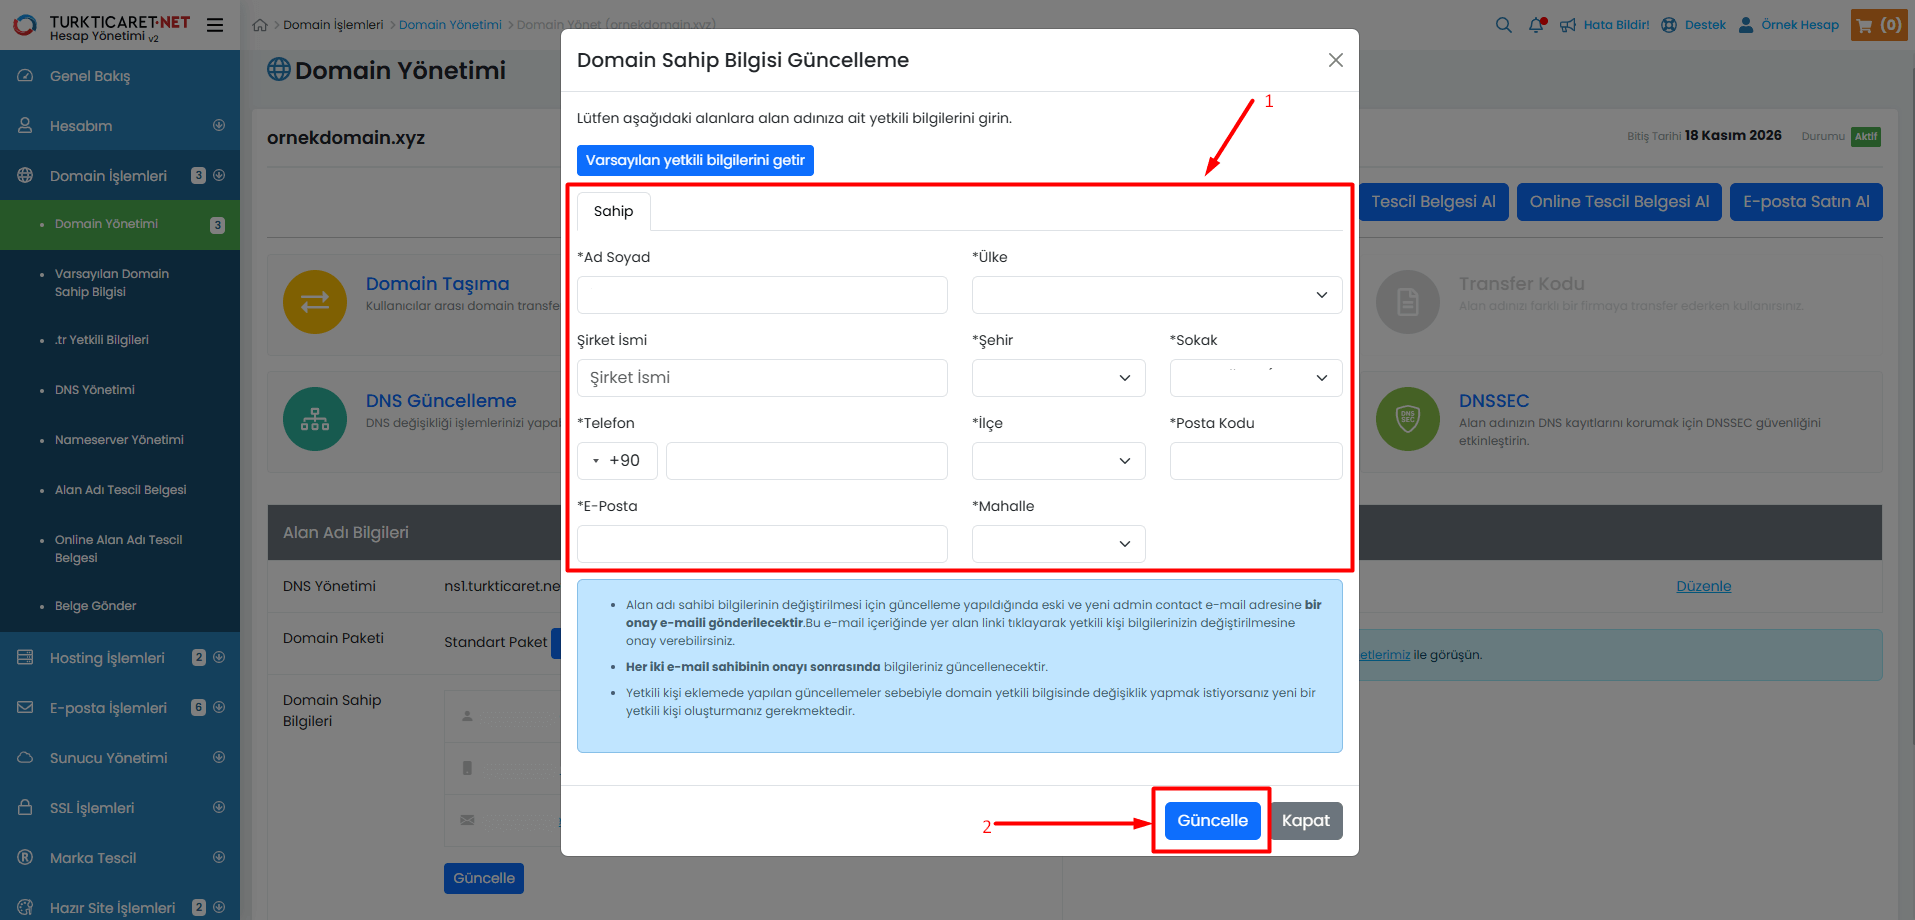Click the search magnifier icon in header

[1503, 25]
